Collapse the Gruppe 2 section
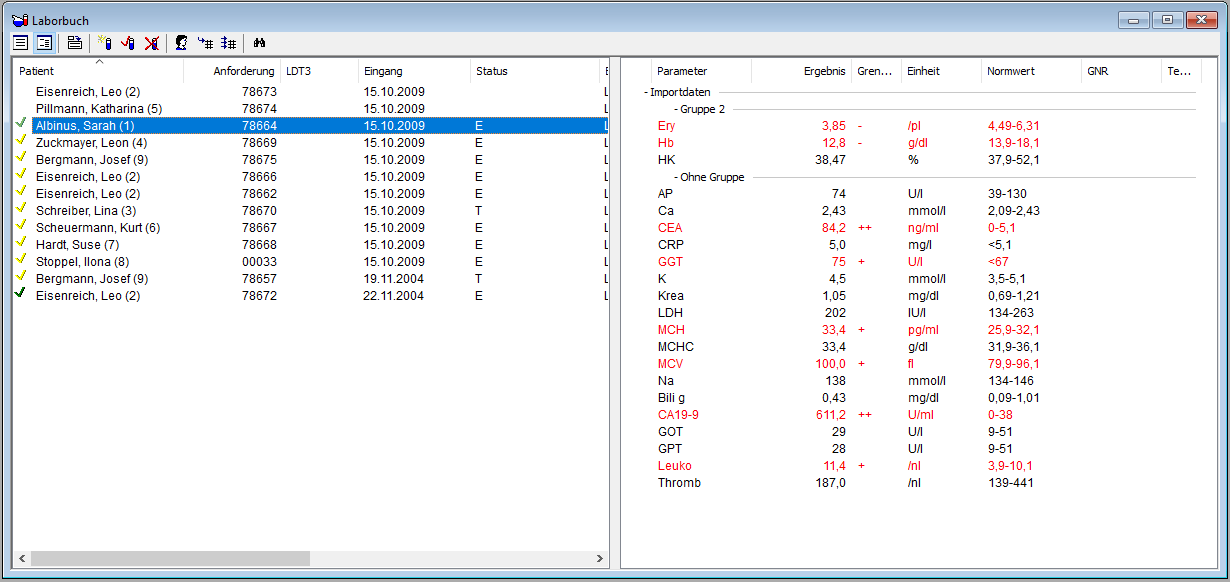This screenshot has height=582, width=1230. tap(676, 109)
